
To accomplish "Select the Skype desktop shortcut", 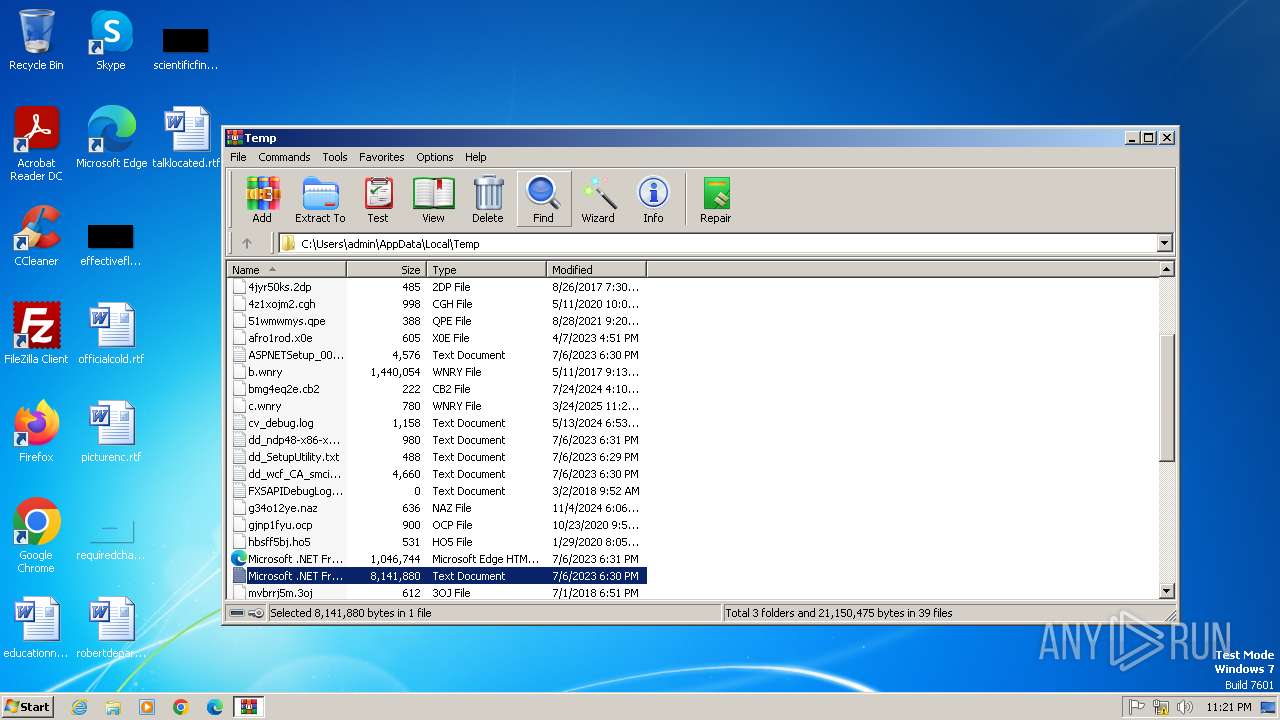I will click(111, 40).
